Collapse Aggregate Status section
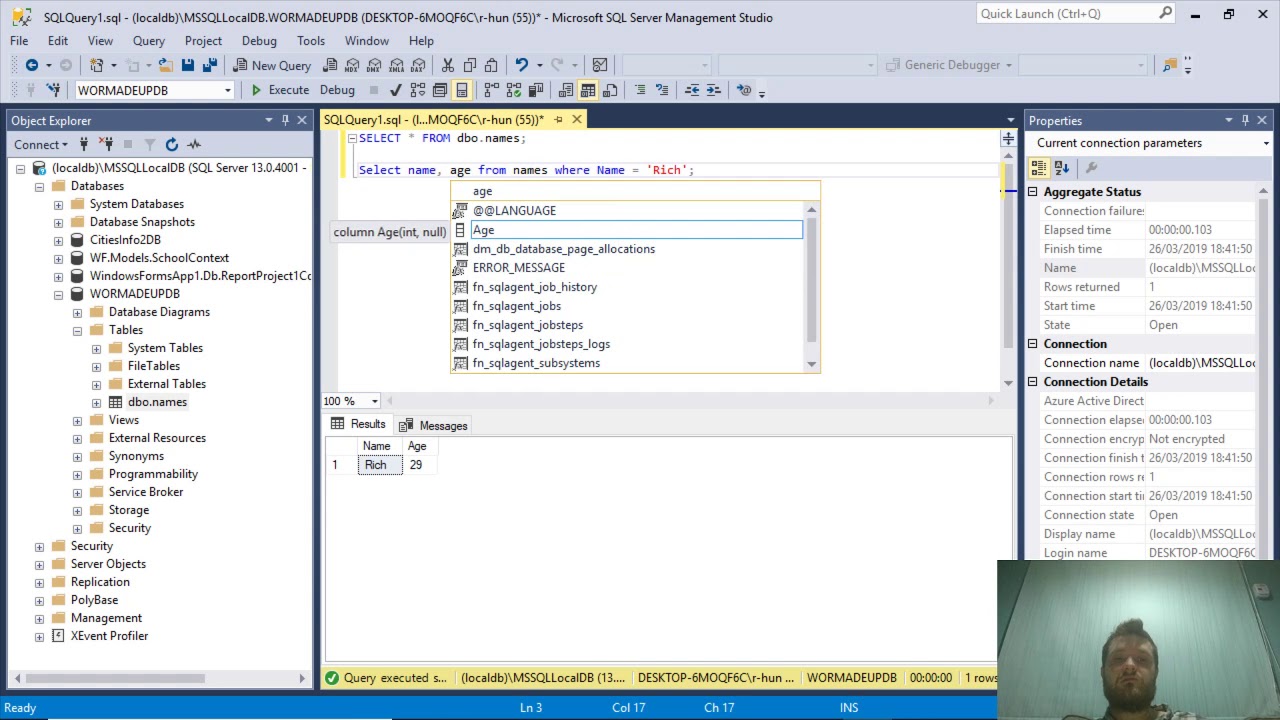 coord(1033,192)
